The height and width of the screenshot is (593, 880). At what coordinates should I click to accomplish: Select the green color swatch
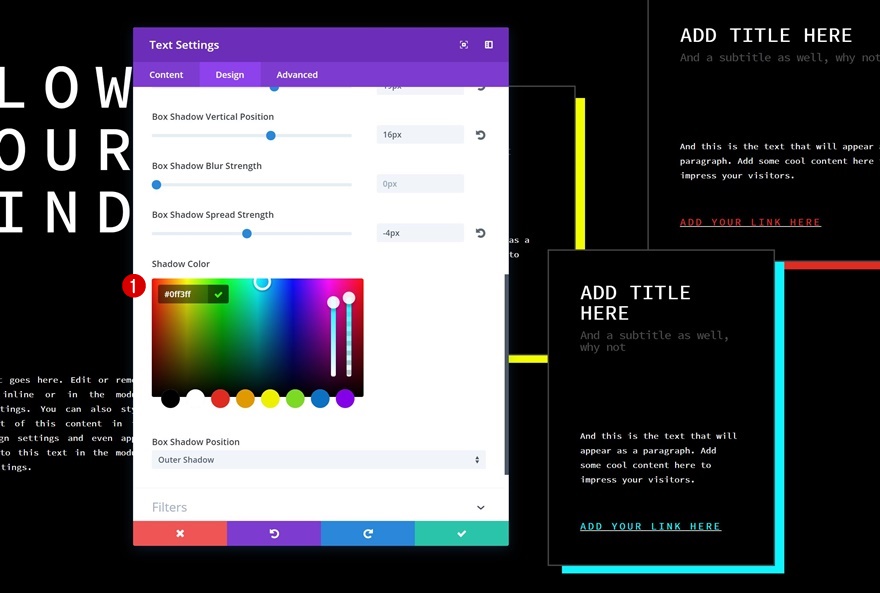(x=295, y=399)
